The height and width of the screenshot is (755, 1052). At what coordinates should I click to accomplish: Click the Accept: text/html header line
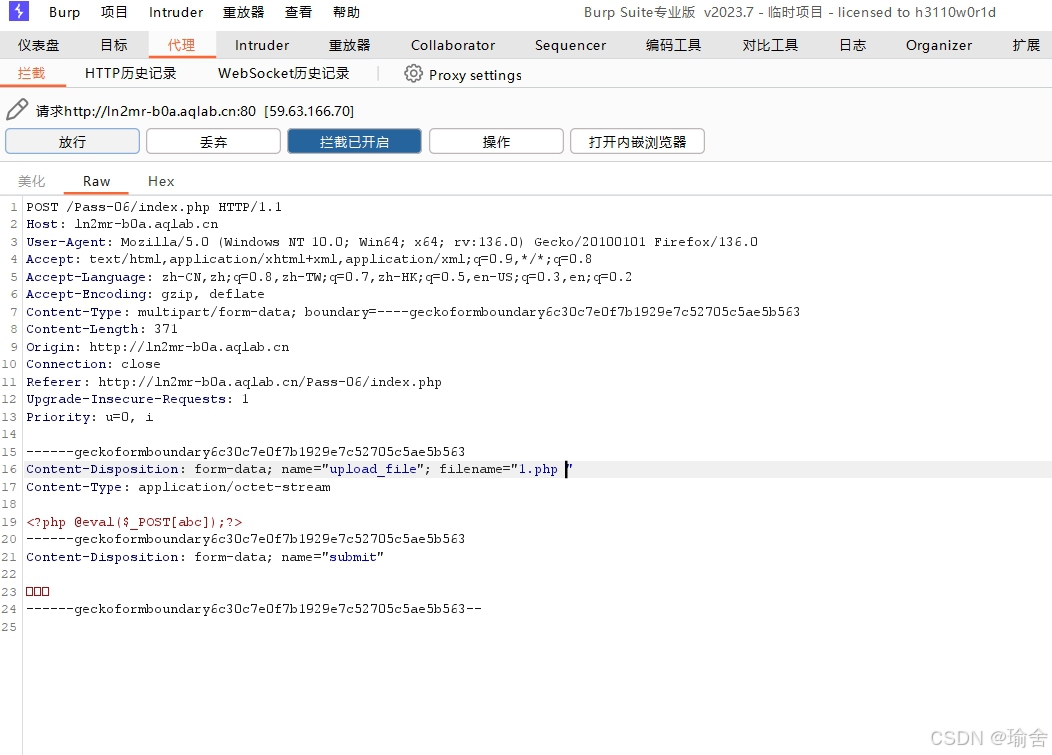click(309, 259)
